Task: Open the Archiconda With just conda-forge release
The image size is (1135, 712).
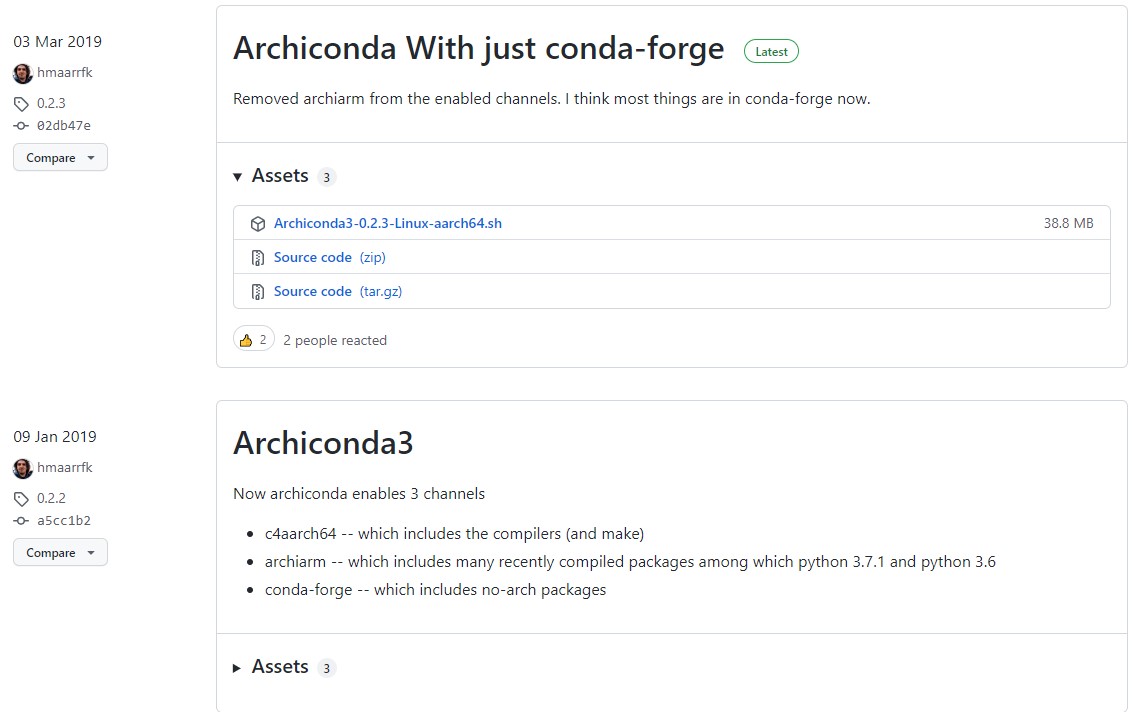Action: coord(478,48)
